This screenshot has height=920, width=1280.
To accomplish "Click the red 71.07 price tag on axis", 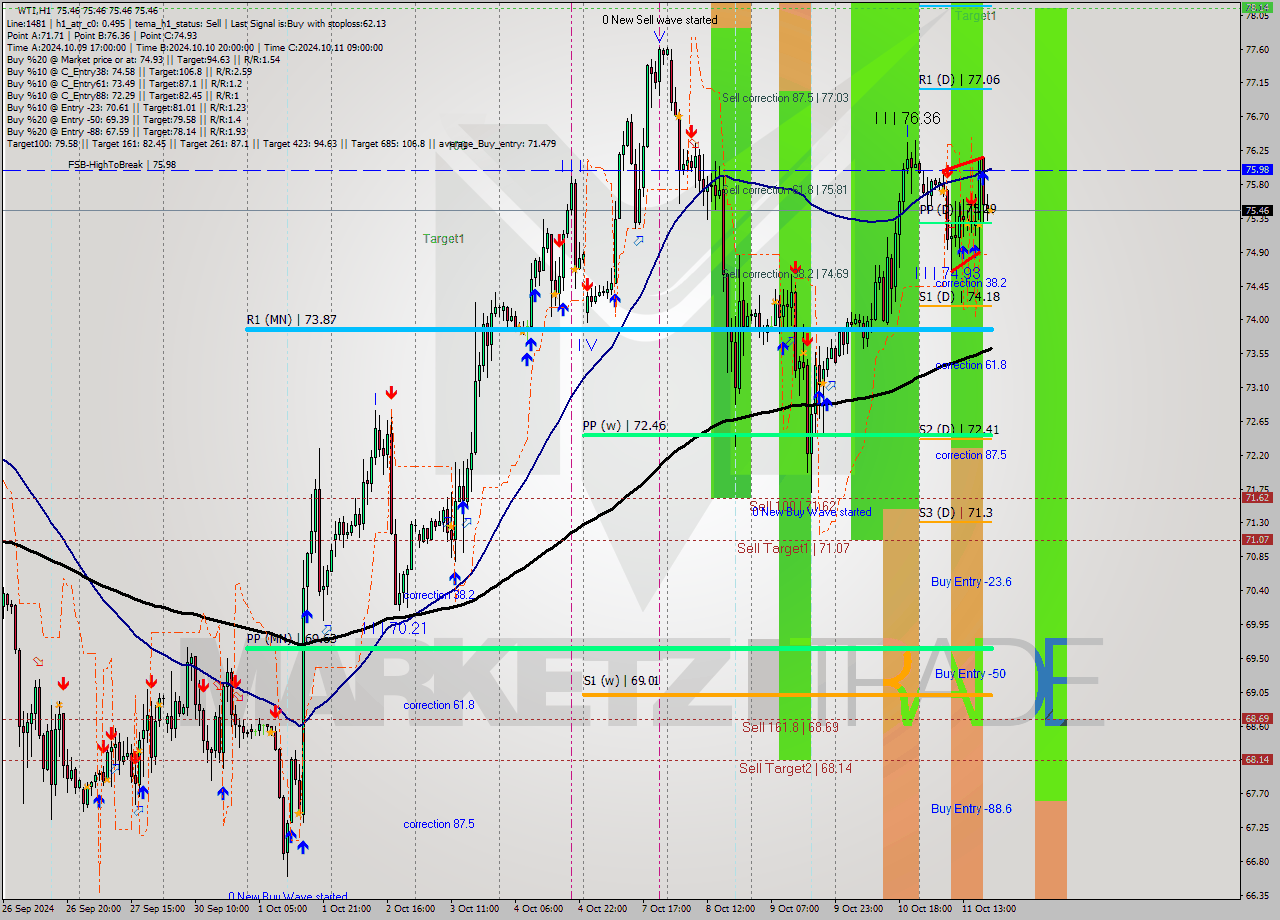I will (x=1257, y=539).
